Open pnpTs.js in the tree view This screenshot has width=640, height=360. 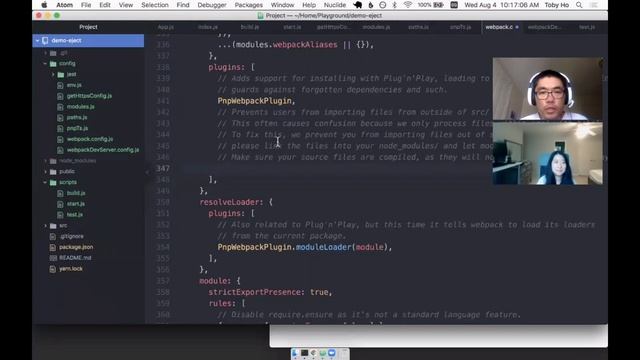point(77,128)
